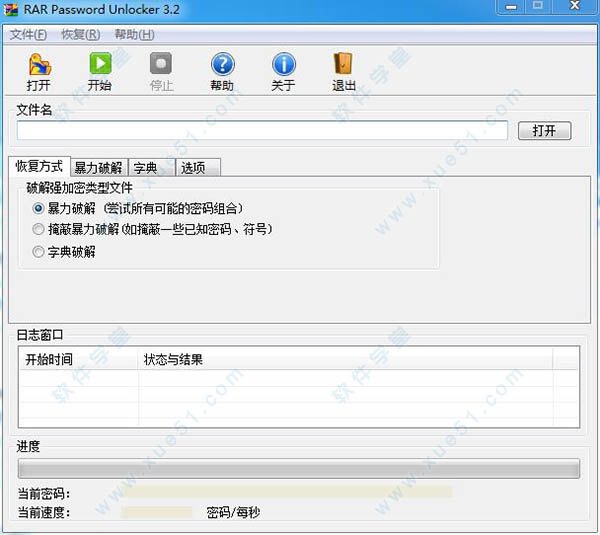Open the File (文件) menu
Image resolution: width=600 pixels, height=535 pixels.
click(x=29, y=34)
